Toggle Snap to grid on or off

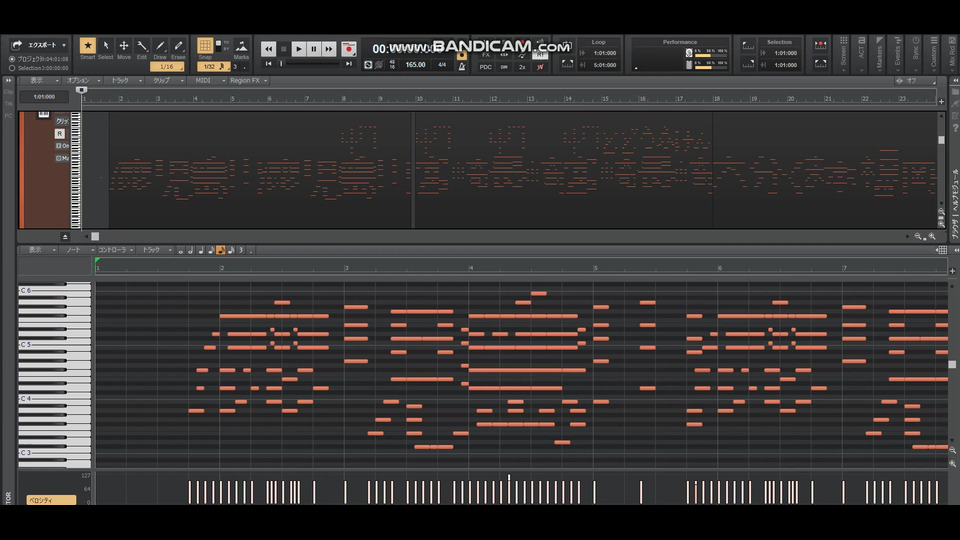tap(205, 47)
